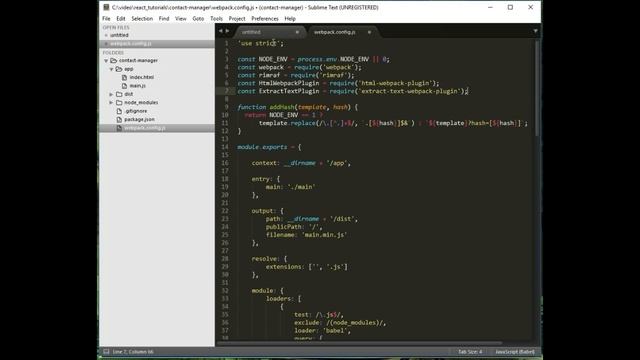Click the package.json file icon
640x360 pixels.
click(x=119, y=120)
